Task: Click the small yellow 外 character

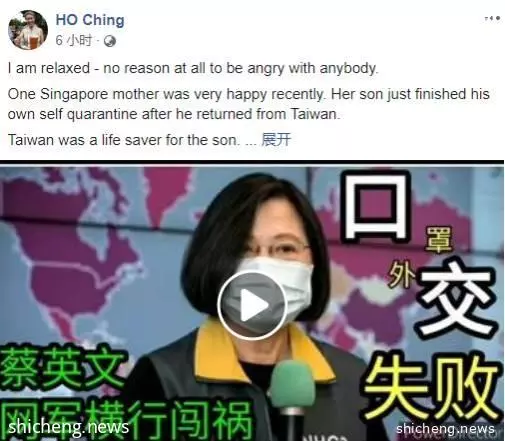Action: pyautogui.click(x=403, y=275)
